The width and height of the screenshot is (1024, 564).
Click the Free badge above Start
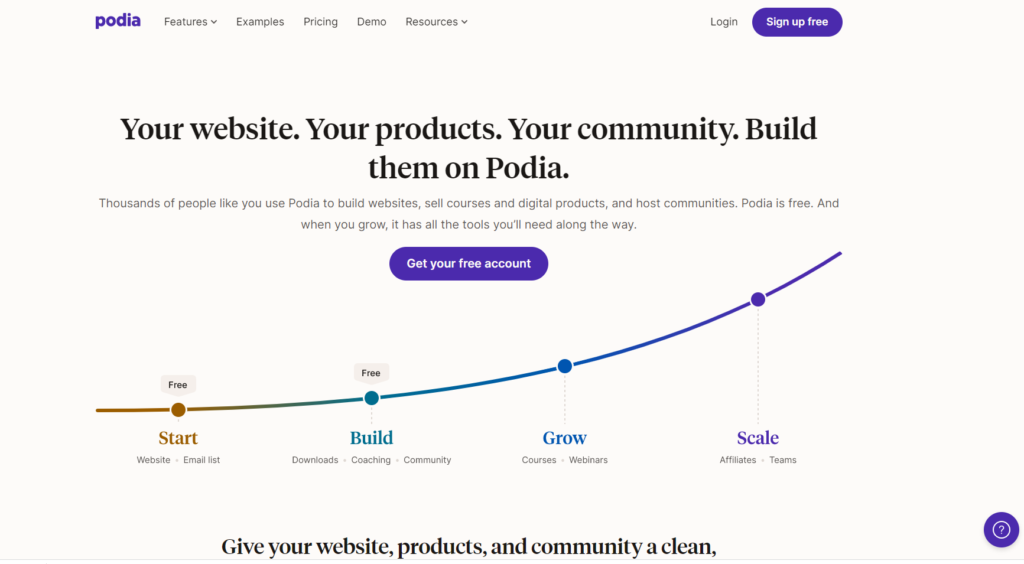178,385
